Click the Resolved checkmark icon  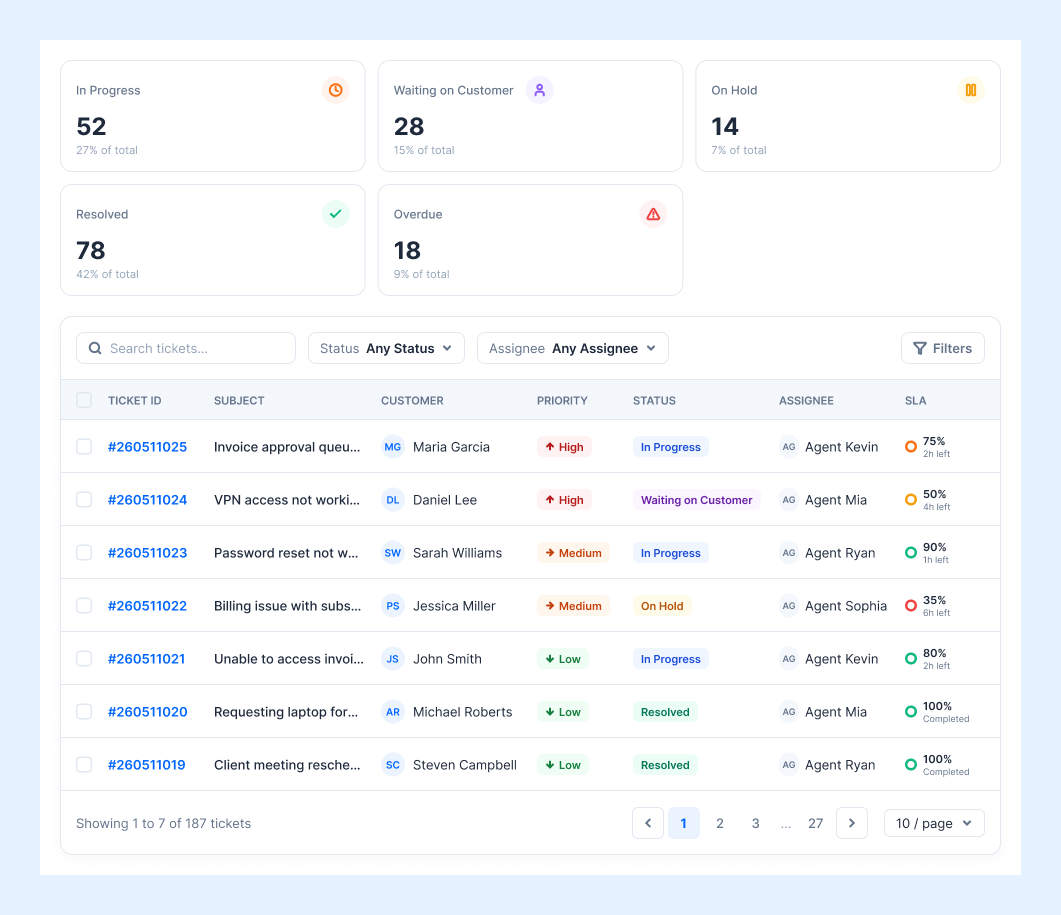click(335, 214)
